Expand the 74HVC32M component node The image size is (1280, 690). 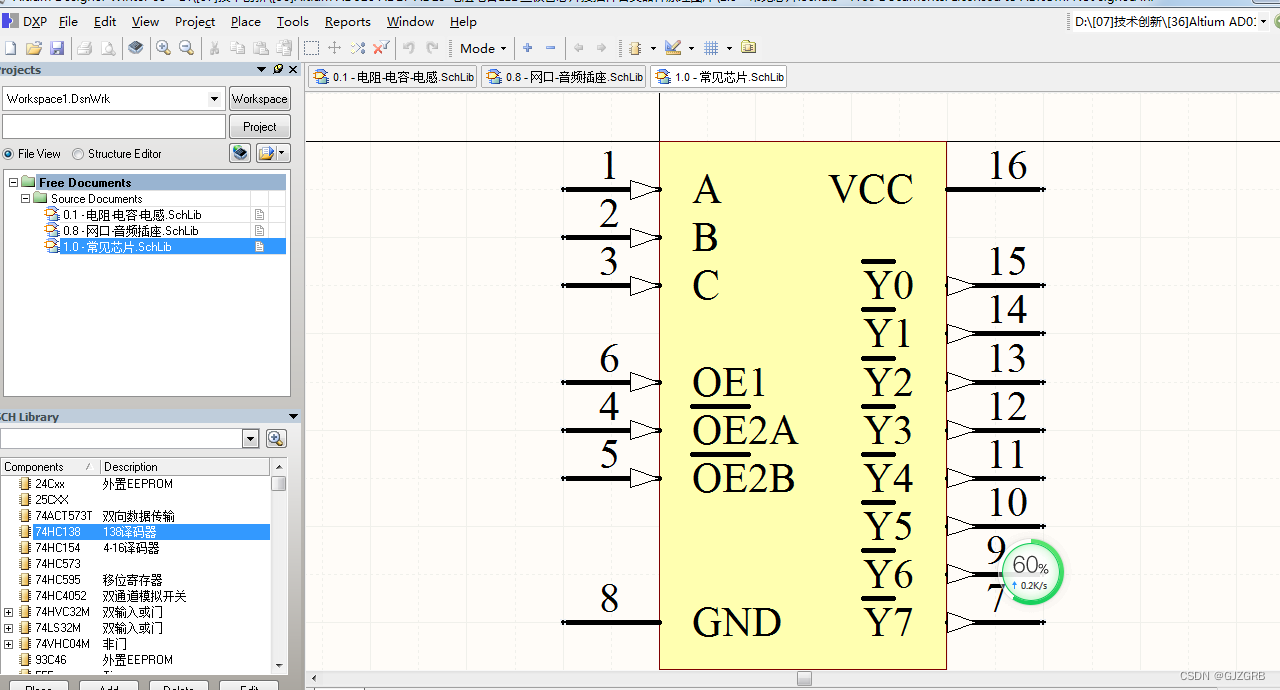coord(9,612)
